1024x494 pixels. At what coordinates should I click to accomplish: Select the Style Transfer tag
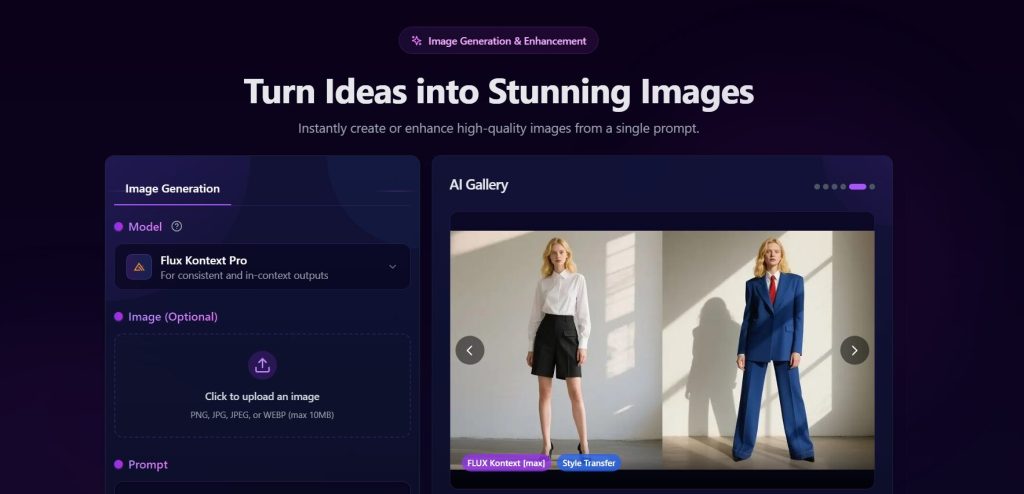coord(588,463)
